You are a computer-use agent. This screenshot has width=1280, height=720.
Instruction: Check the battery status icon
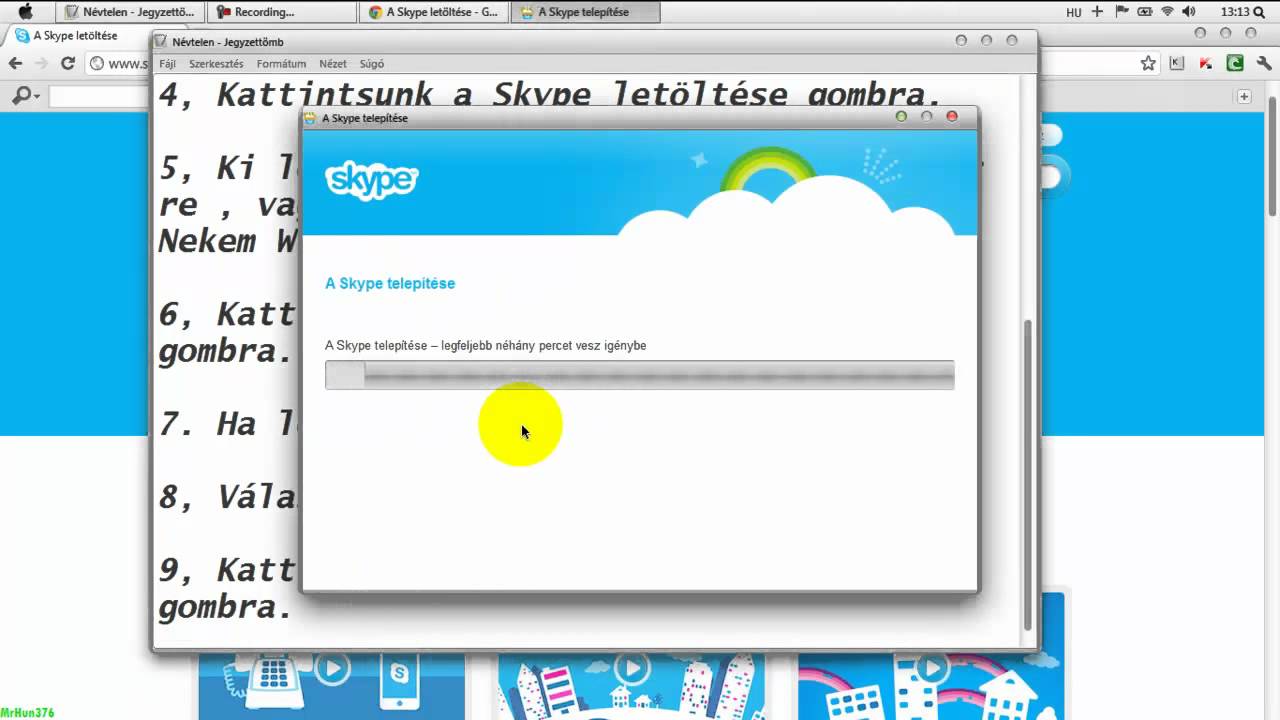point(1145,12)
